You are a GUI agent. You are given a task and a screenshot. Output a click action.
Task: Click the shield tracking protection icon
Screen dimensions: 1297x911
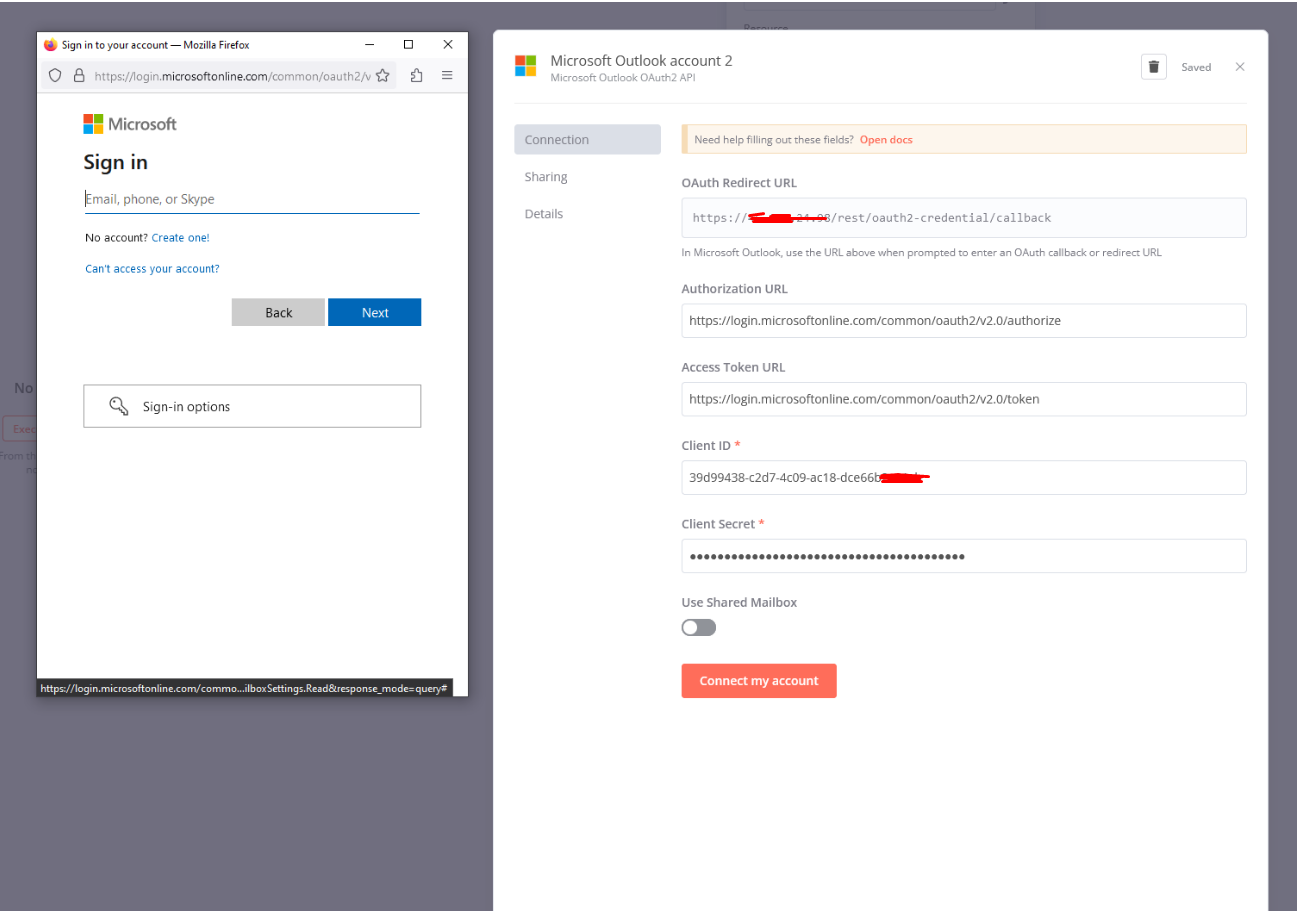(x=55, y=76)
